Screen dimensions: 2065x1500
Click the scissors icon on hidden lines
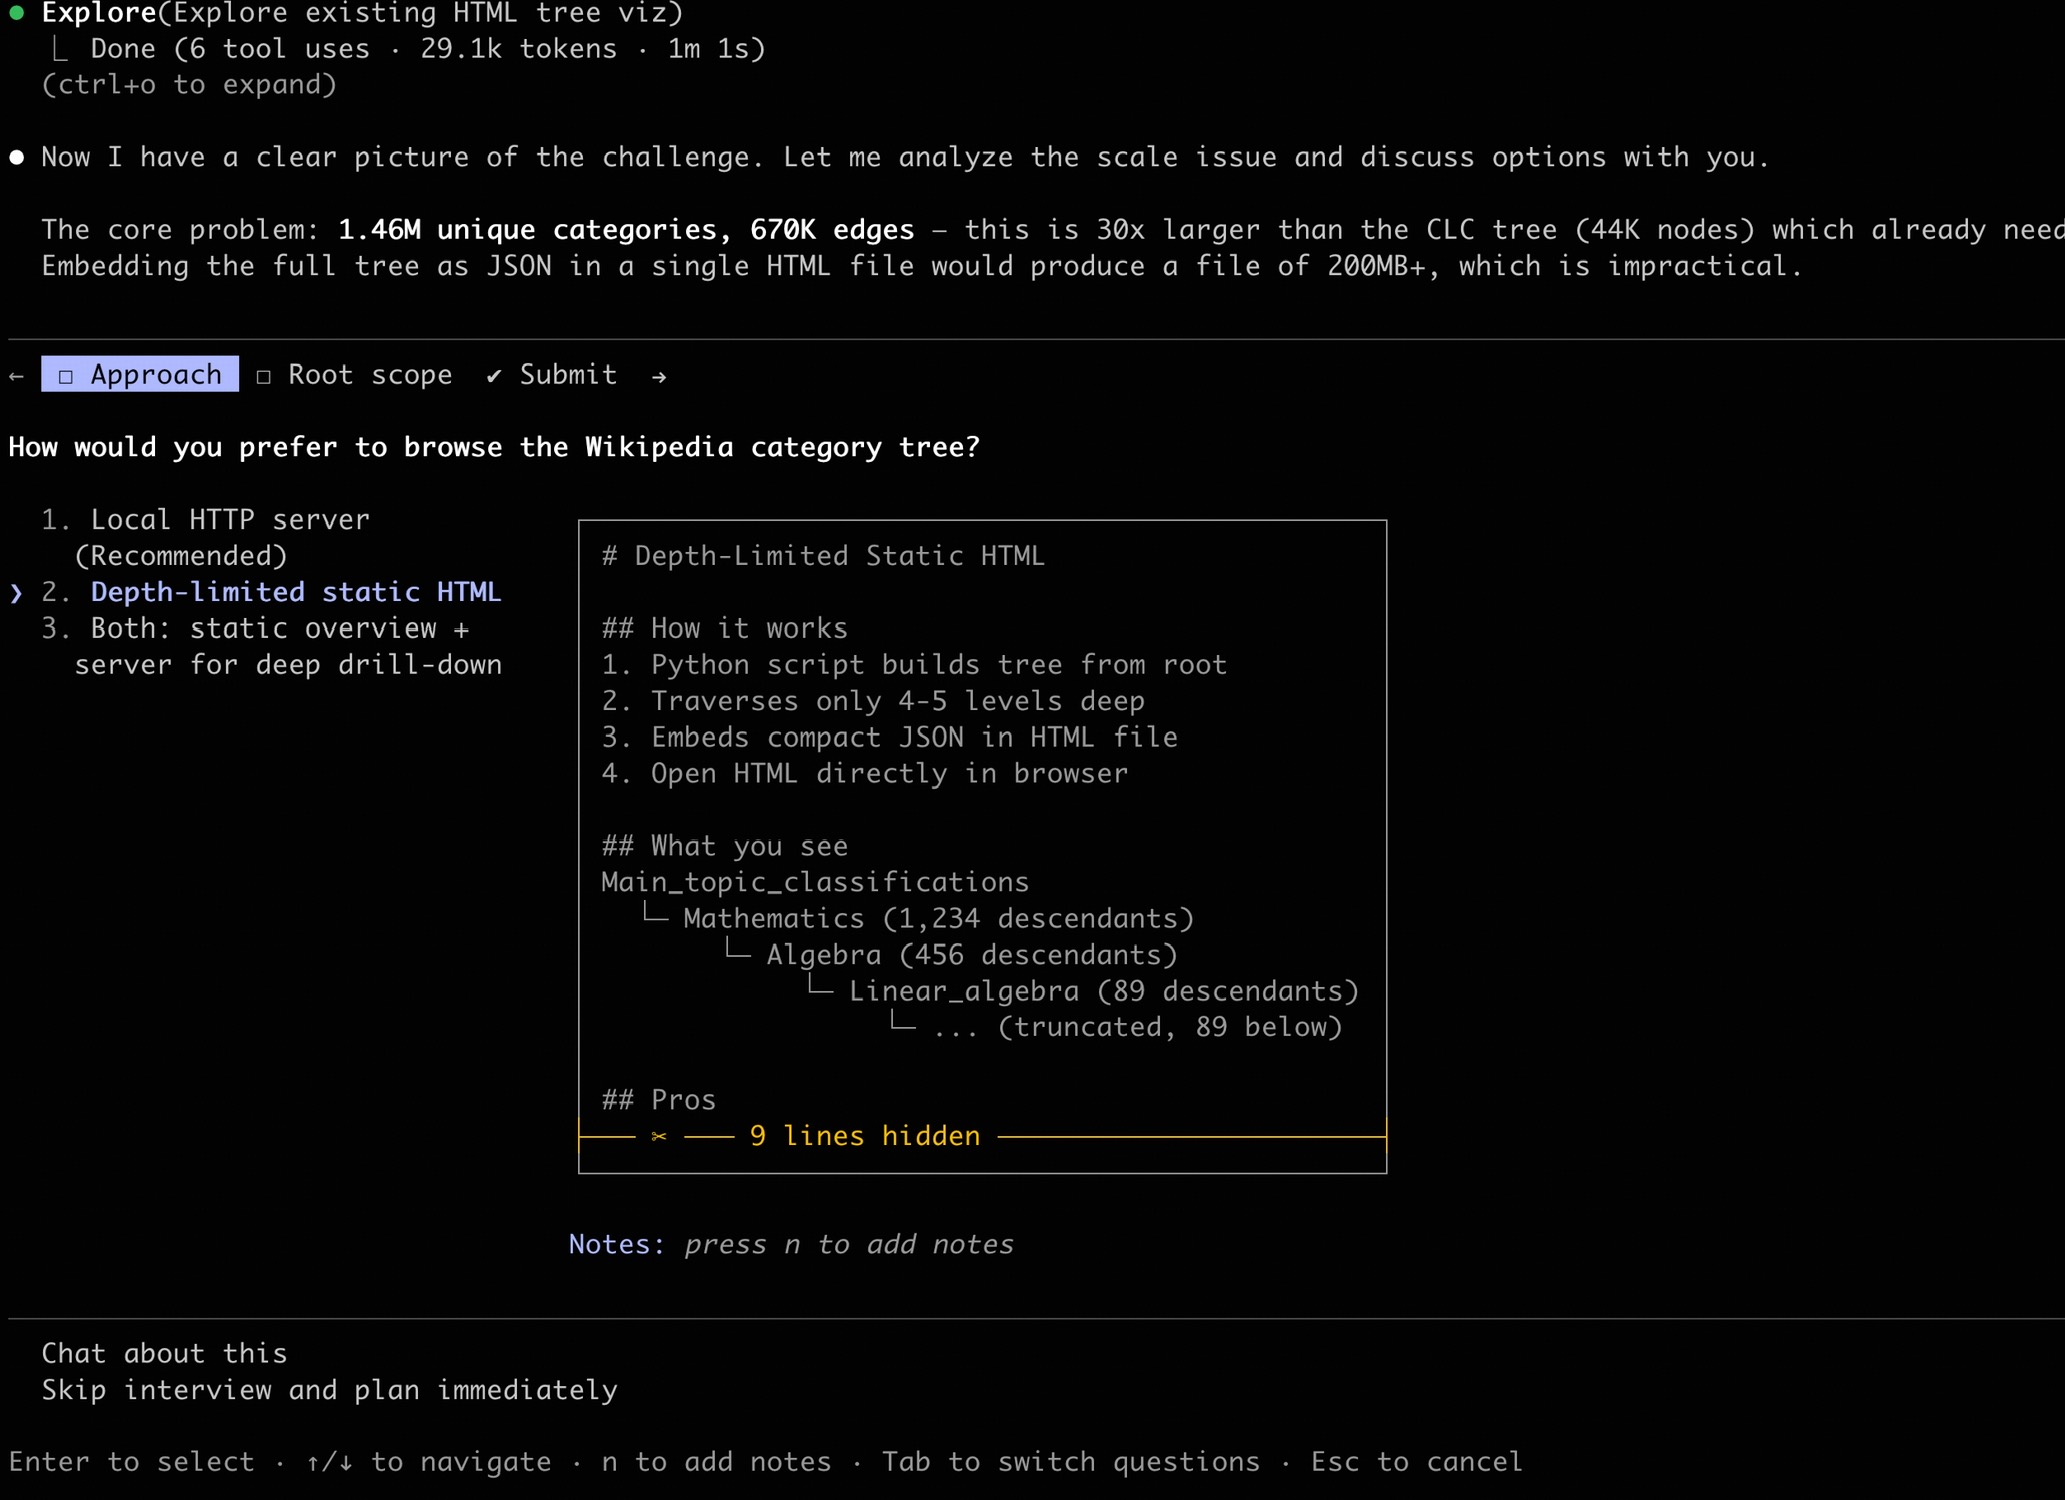[658, 1136]
